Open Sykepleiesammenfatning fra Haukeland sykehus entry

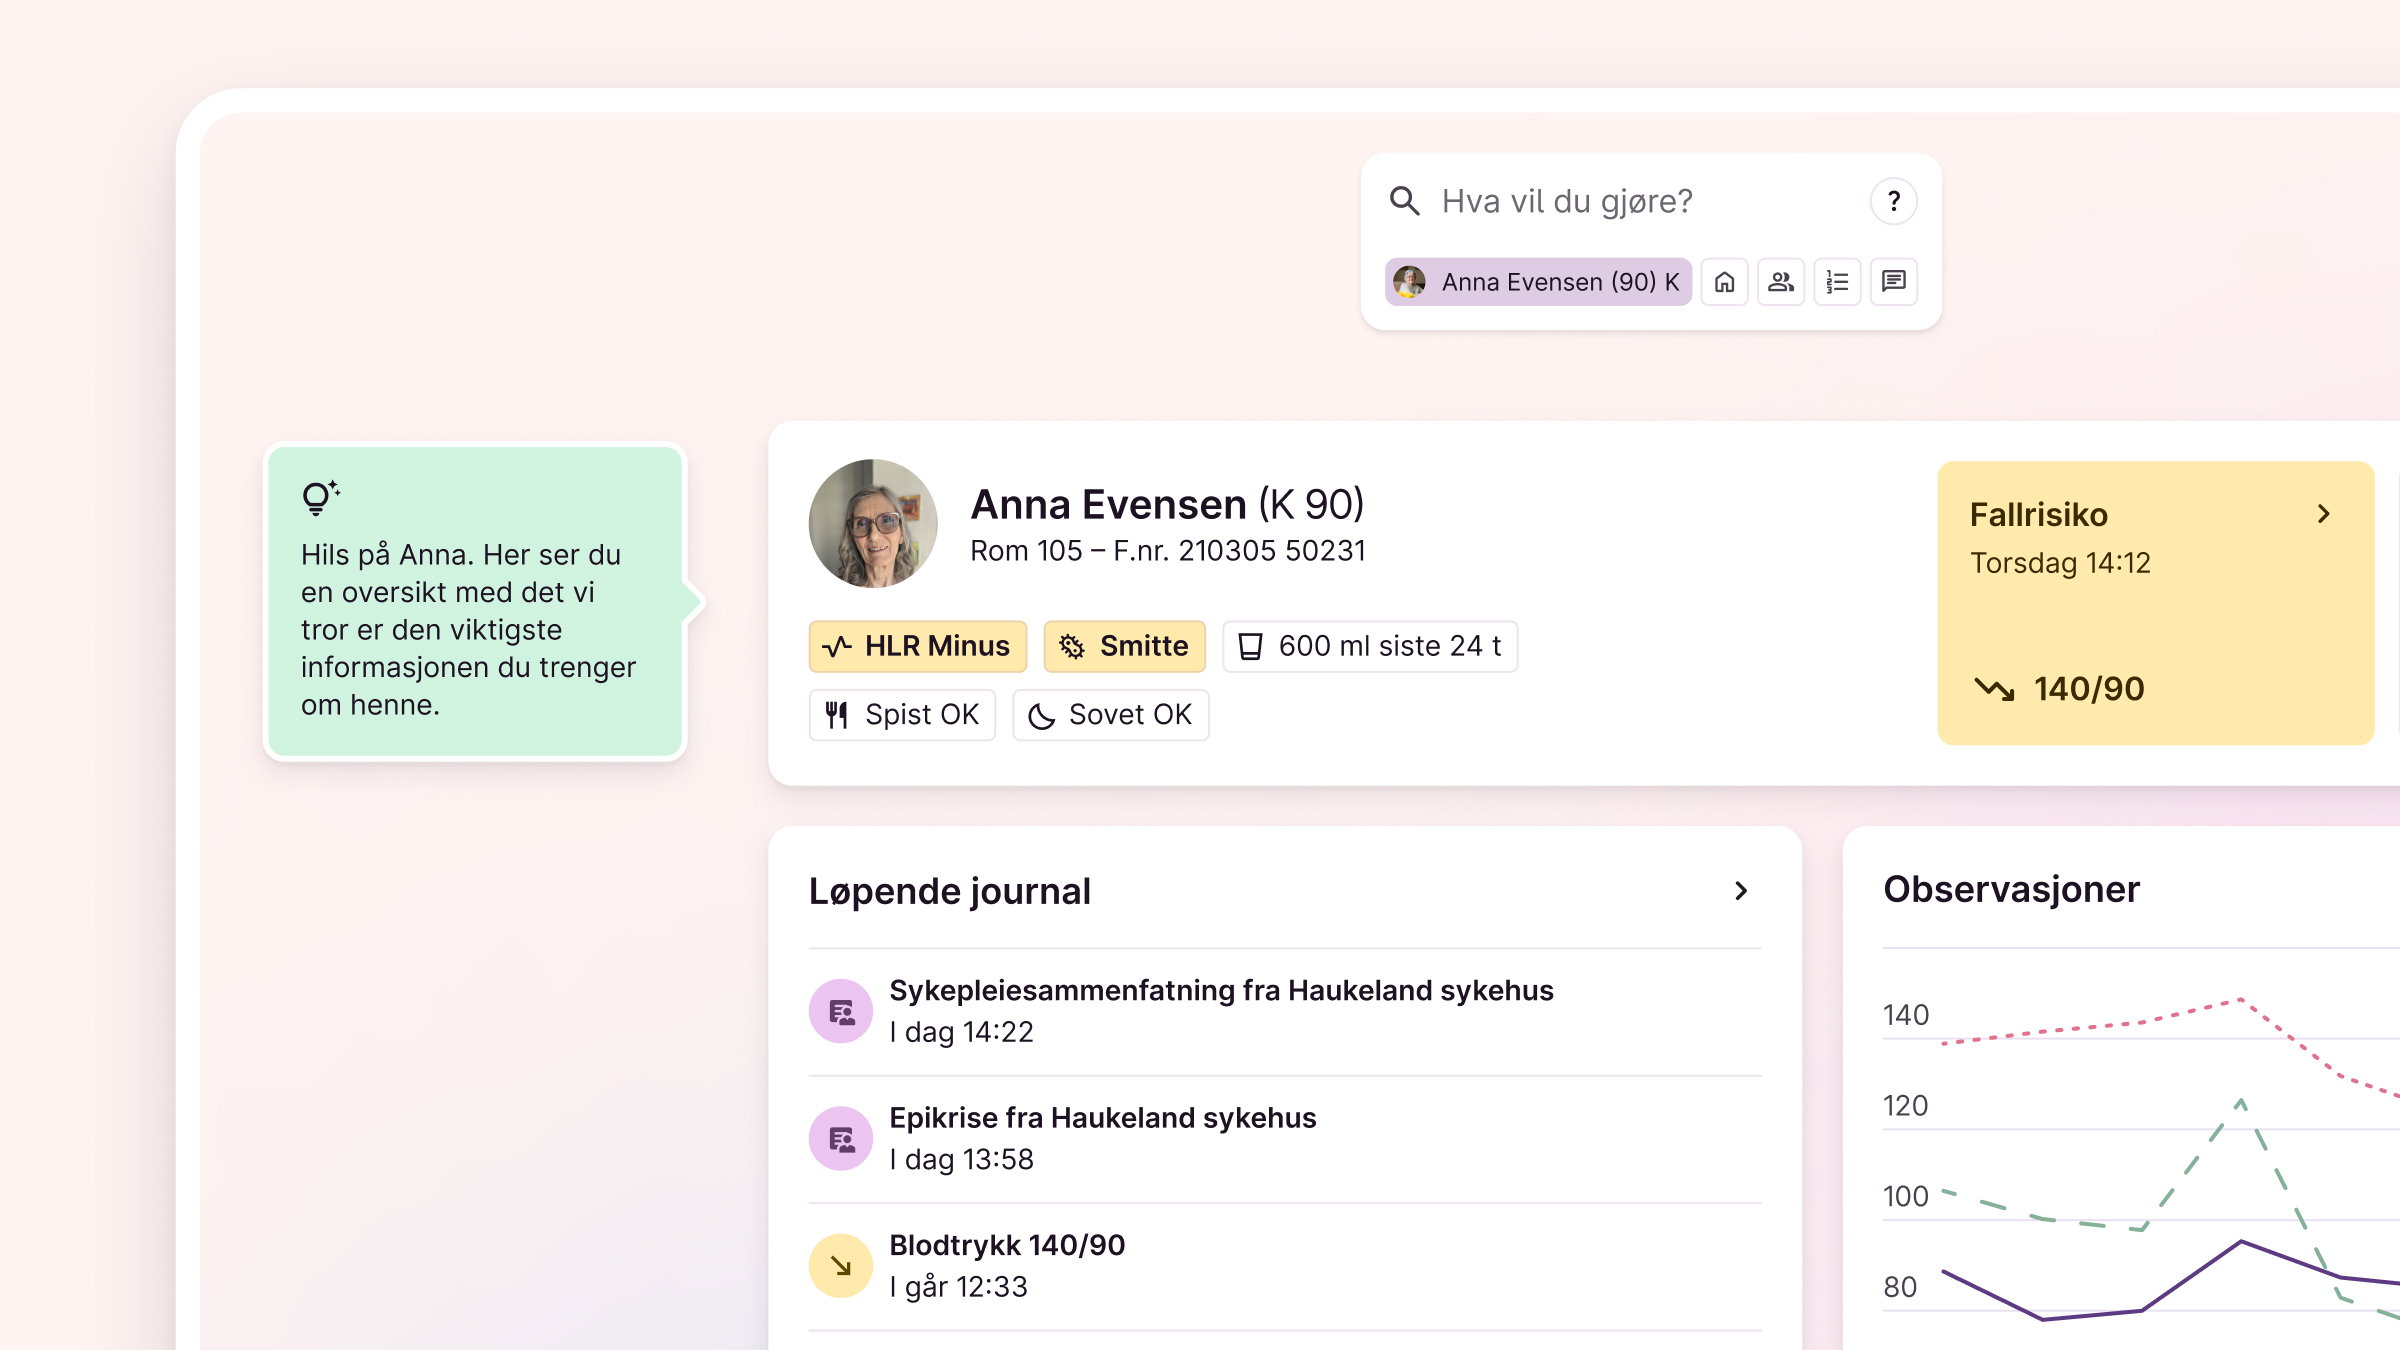[1285, 1011]
